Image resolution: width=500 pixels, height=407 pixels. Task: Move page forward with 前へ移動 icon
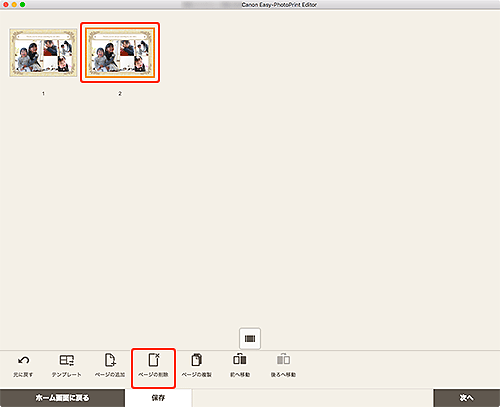[x=240, y=359]
